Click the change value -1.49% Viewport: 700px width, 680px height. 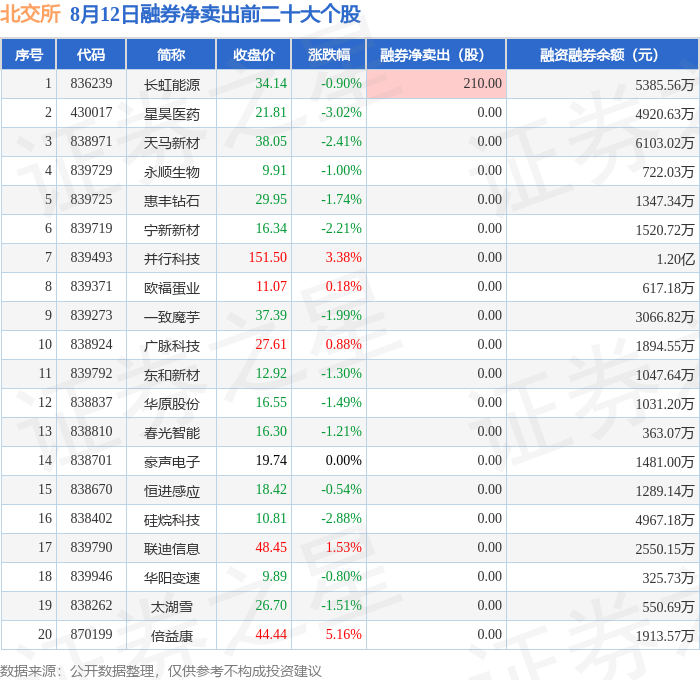(341, 403)
